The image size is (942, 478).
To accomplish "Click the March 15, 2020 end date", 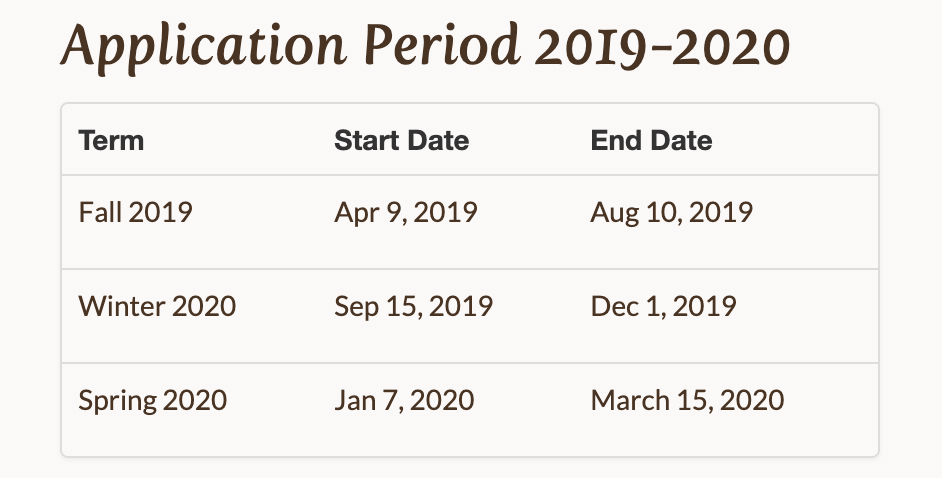I will coord(687,401).
